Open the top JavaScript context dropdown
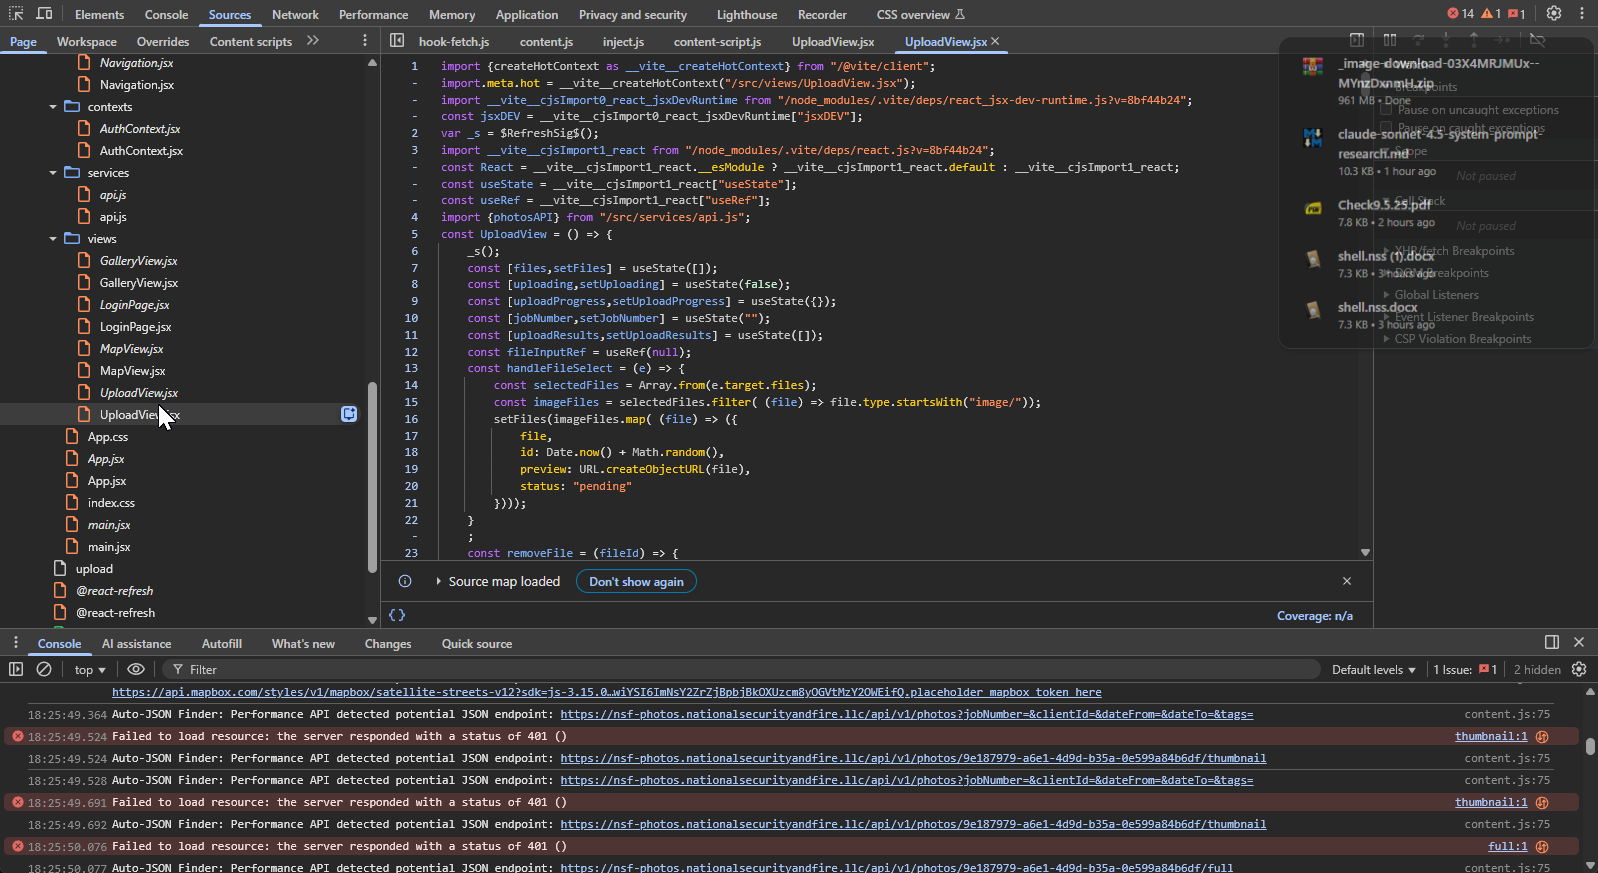1598x873 pixels. coord(89,670)
